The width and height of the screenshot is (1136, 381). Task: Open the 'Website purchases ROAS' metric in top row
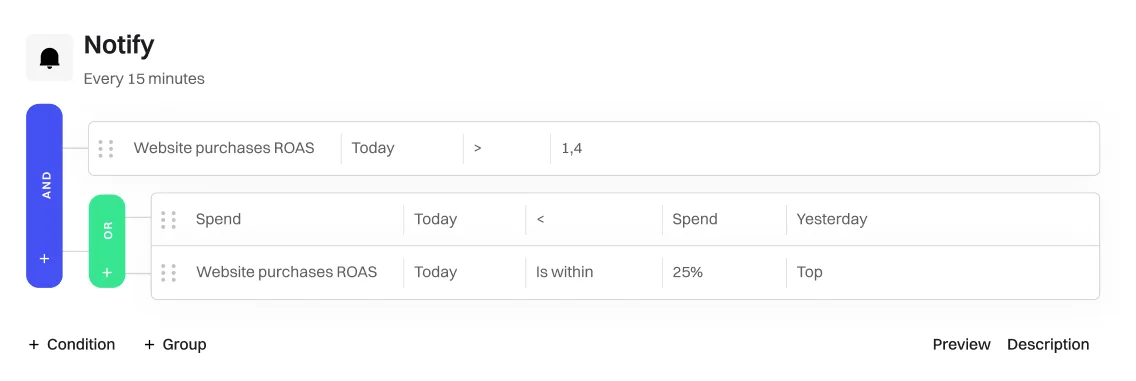coord(224,148)
